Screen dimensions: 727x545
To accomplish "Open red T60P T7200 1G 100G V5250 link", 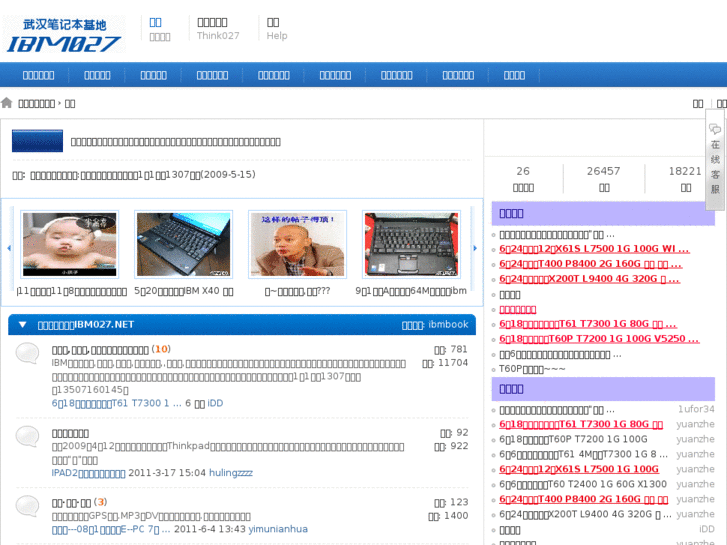I will [599, 339].
